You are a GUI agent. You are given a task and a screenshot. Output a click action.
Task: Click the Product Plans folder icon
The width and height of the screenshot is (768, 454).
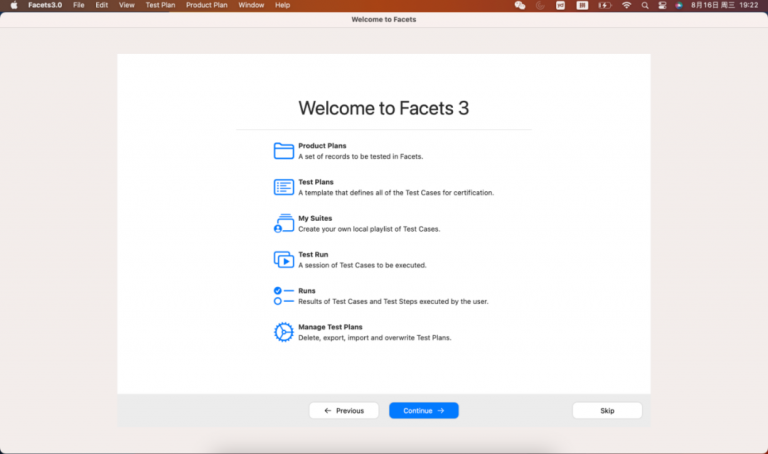(x=284, y=151)
